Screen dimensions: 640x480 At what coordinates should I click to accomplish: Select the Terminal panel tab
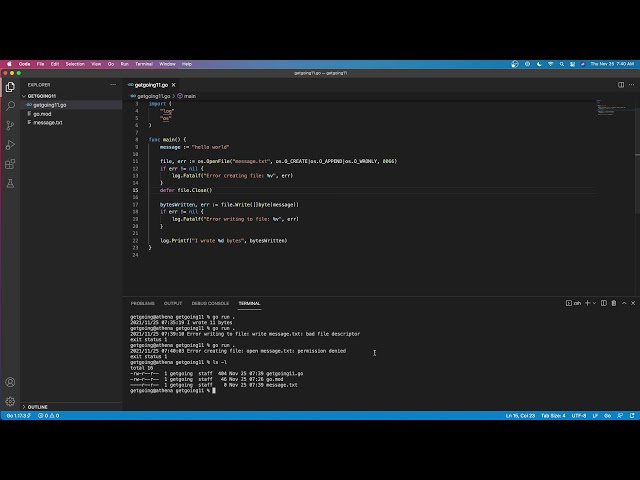tap(249, 303)
